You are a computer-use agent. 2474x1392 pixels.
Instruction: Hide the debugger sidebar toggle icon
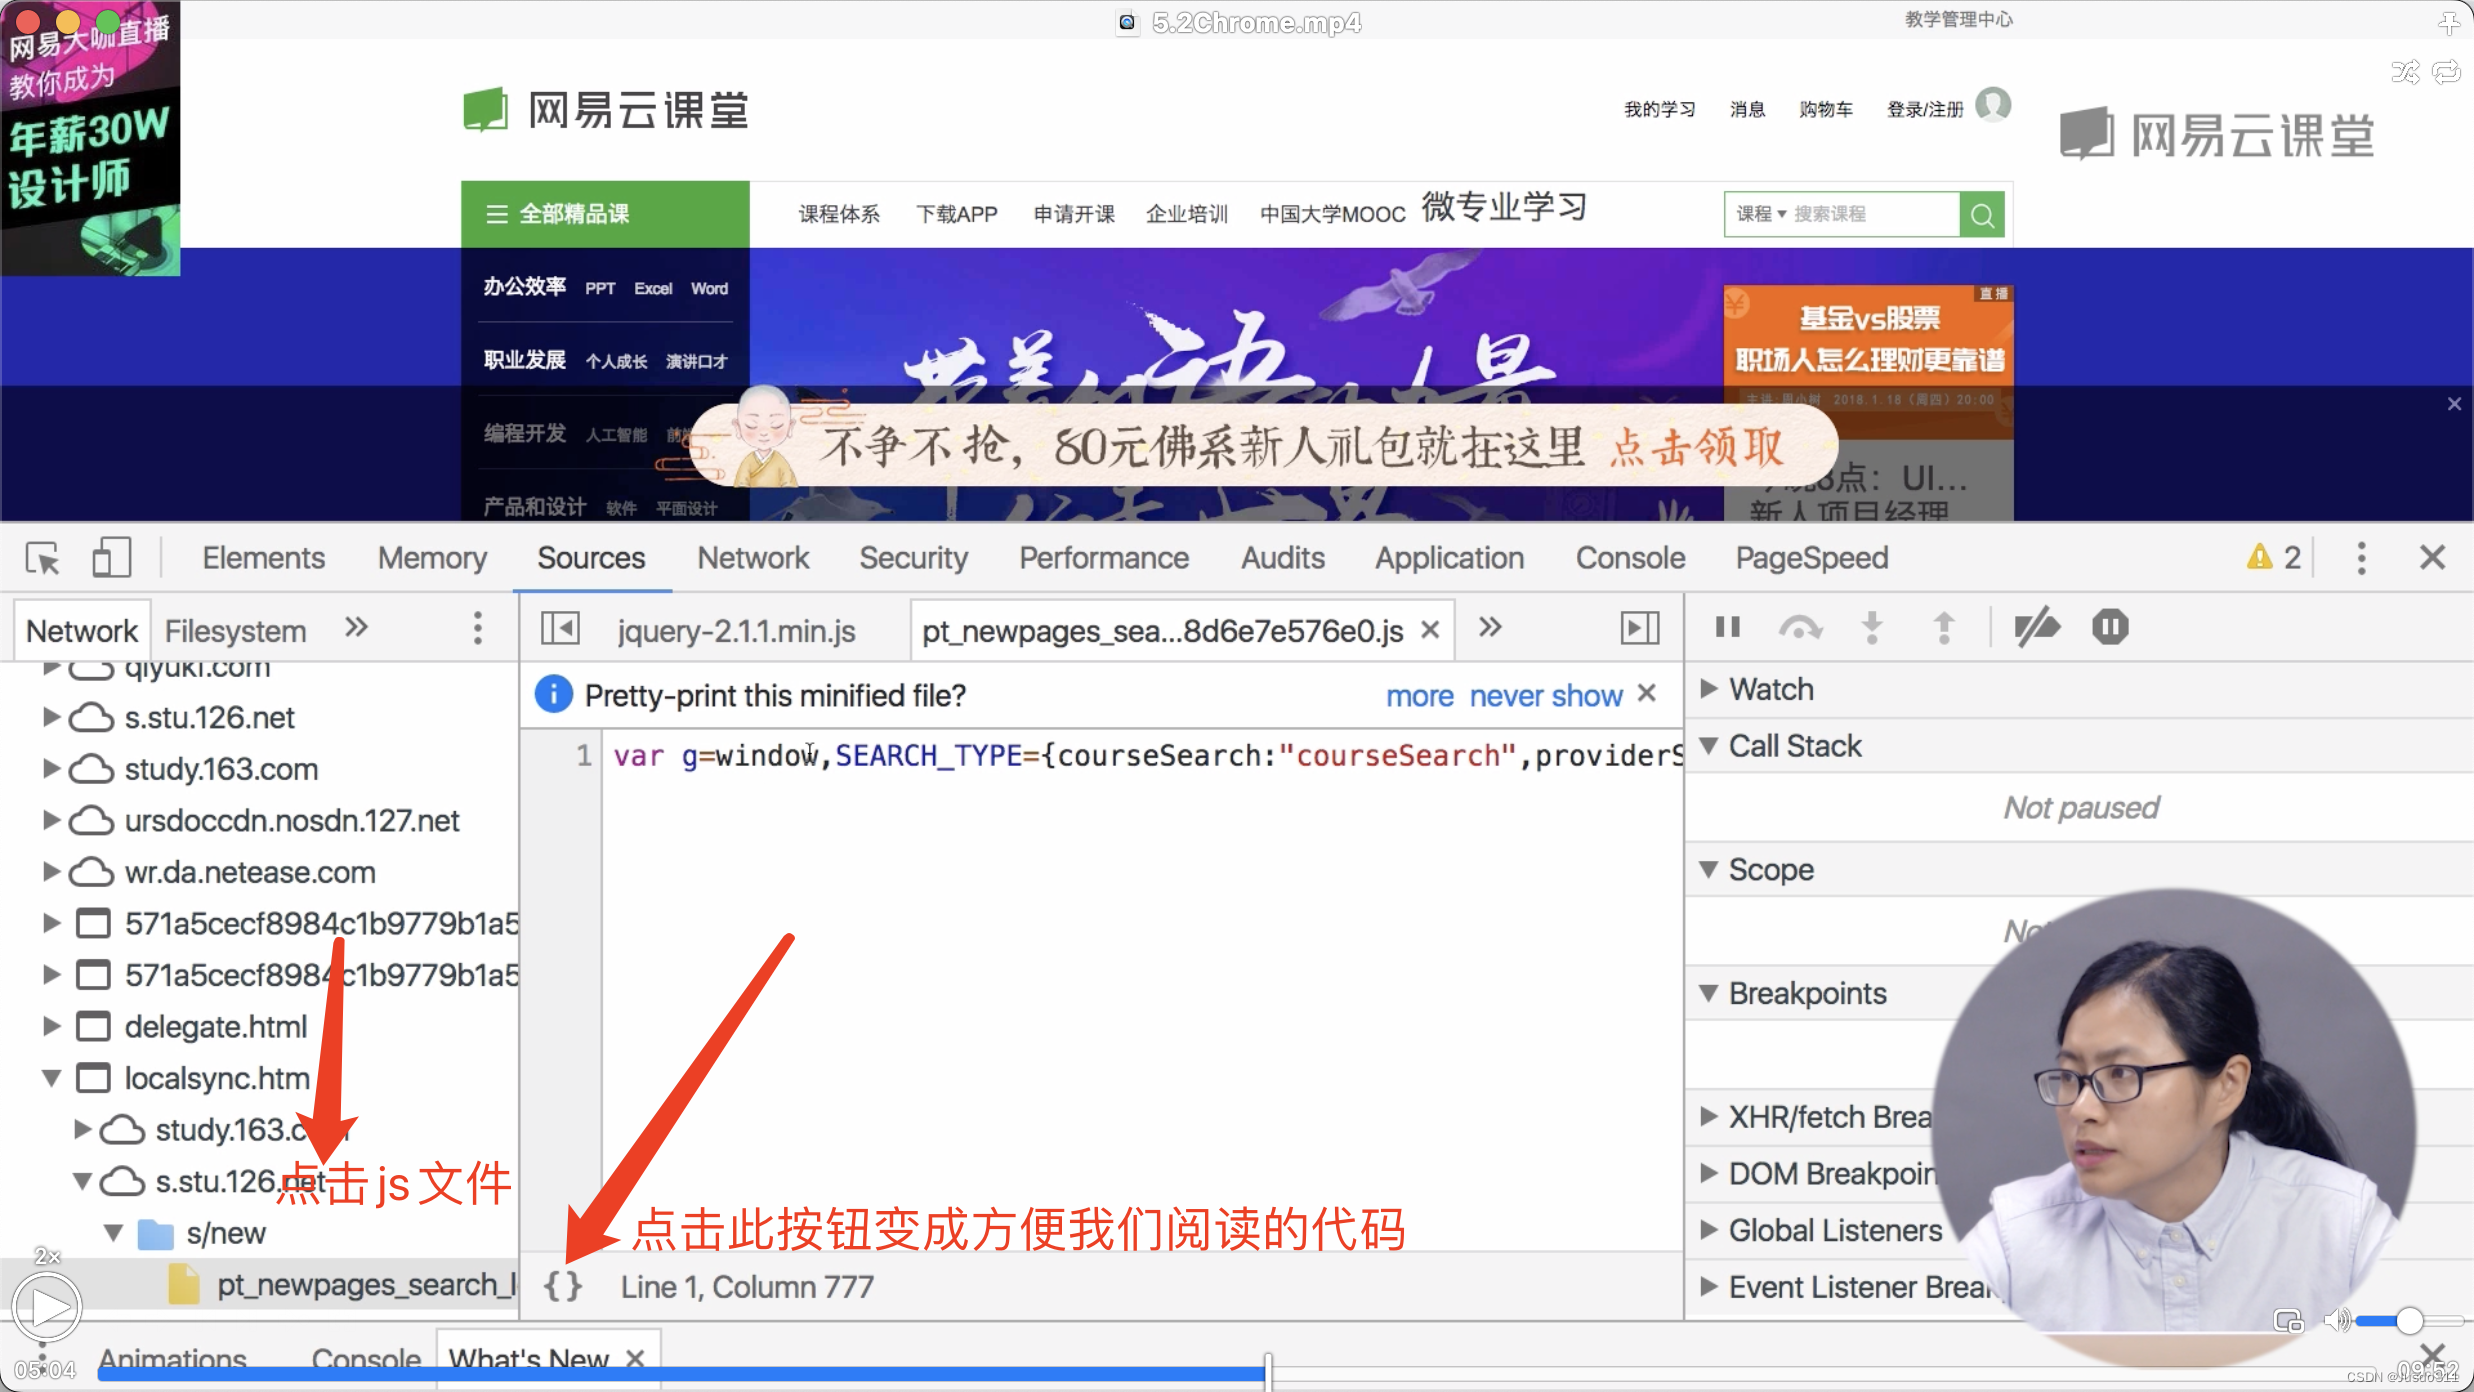1639,628
